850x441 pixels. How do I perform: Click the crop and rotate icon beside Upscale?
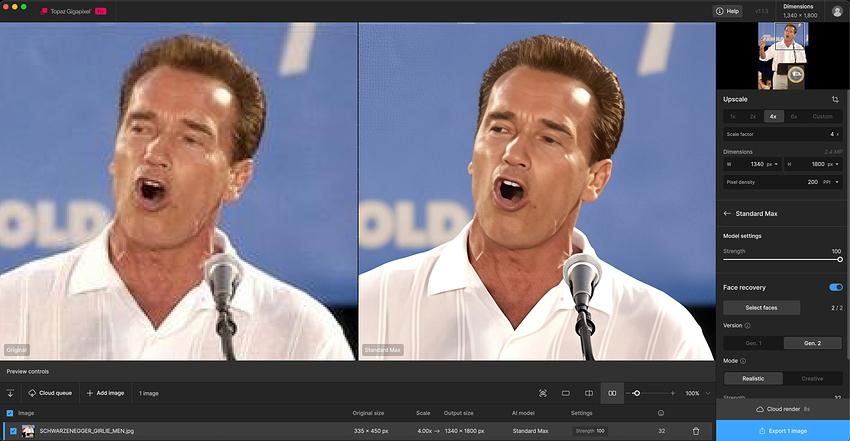(835, 99)
